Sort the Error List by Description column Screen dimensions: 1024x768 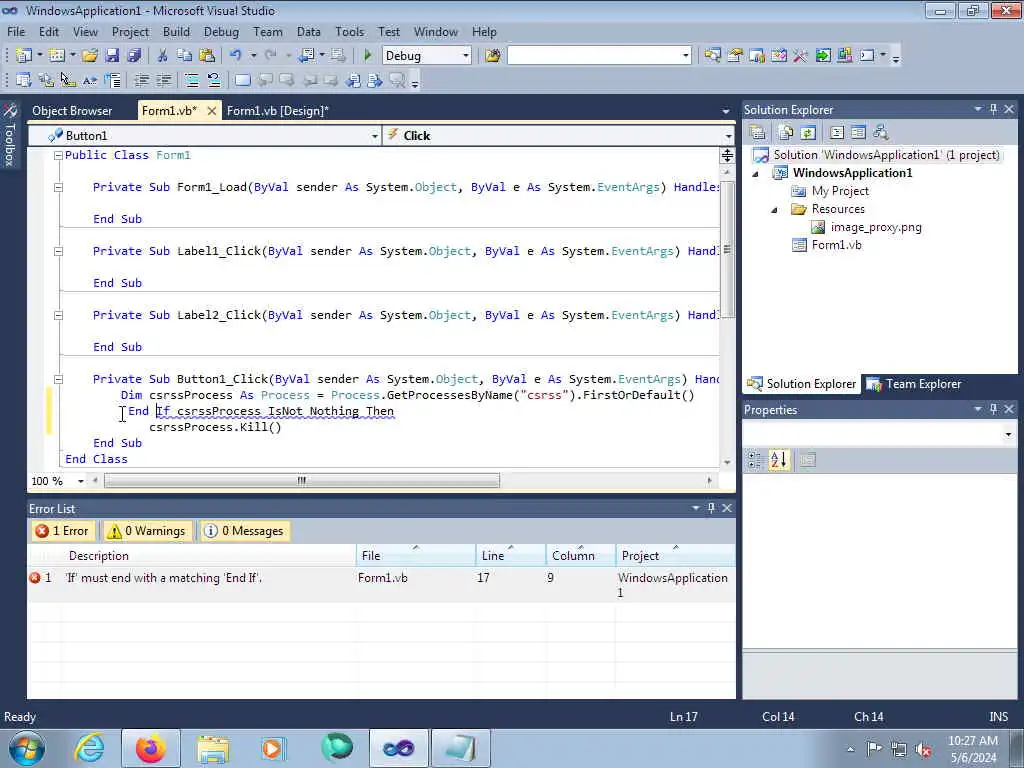pos(209,556)
